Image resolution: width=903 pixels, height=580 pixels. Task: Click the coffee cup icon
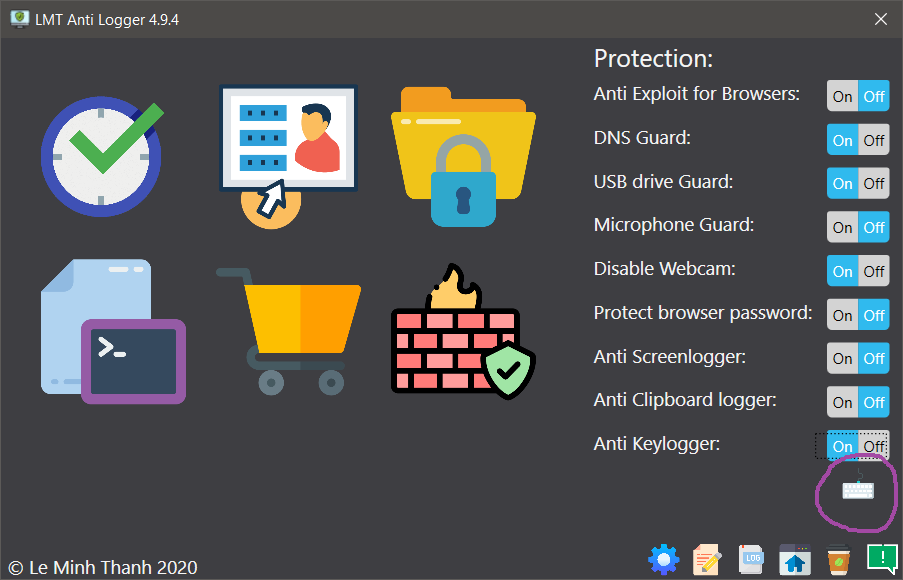click(838, 559)
